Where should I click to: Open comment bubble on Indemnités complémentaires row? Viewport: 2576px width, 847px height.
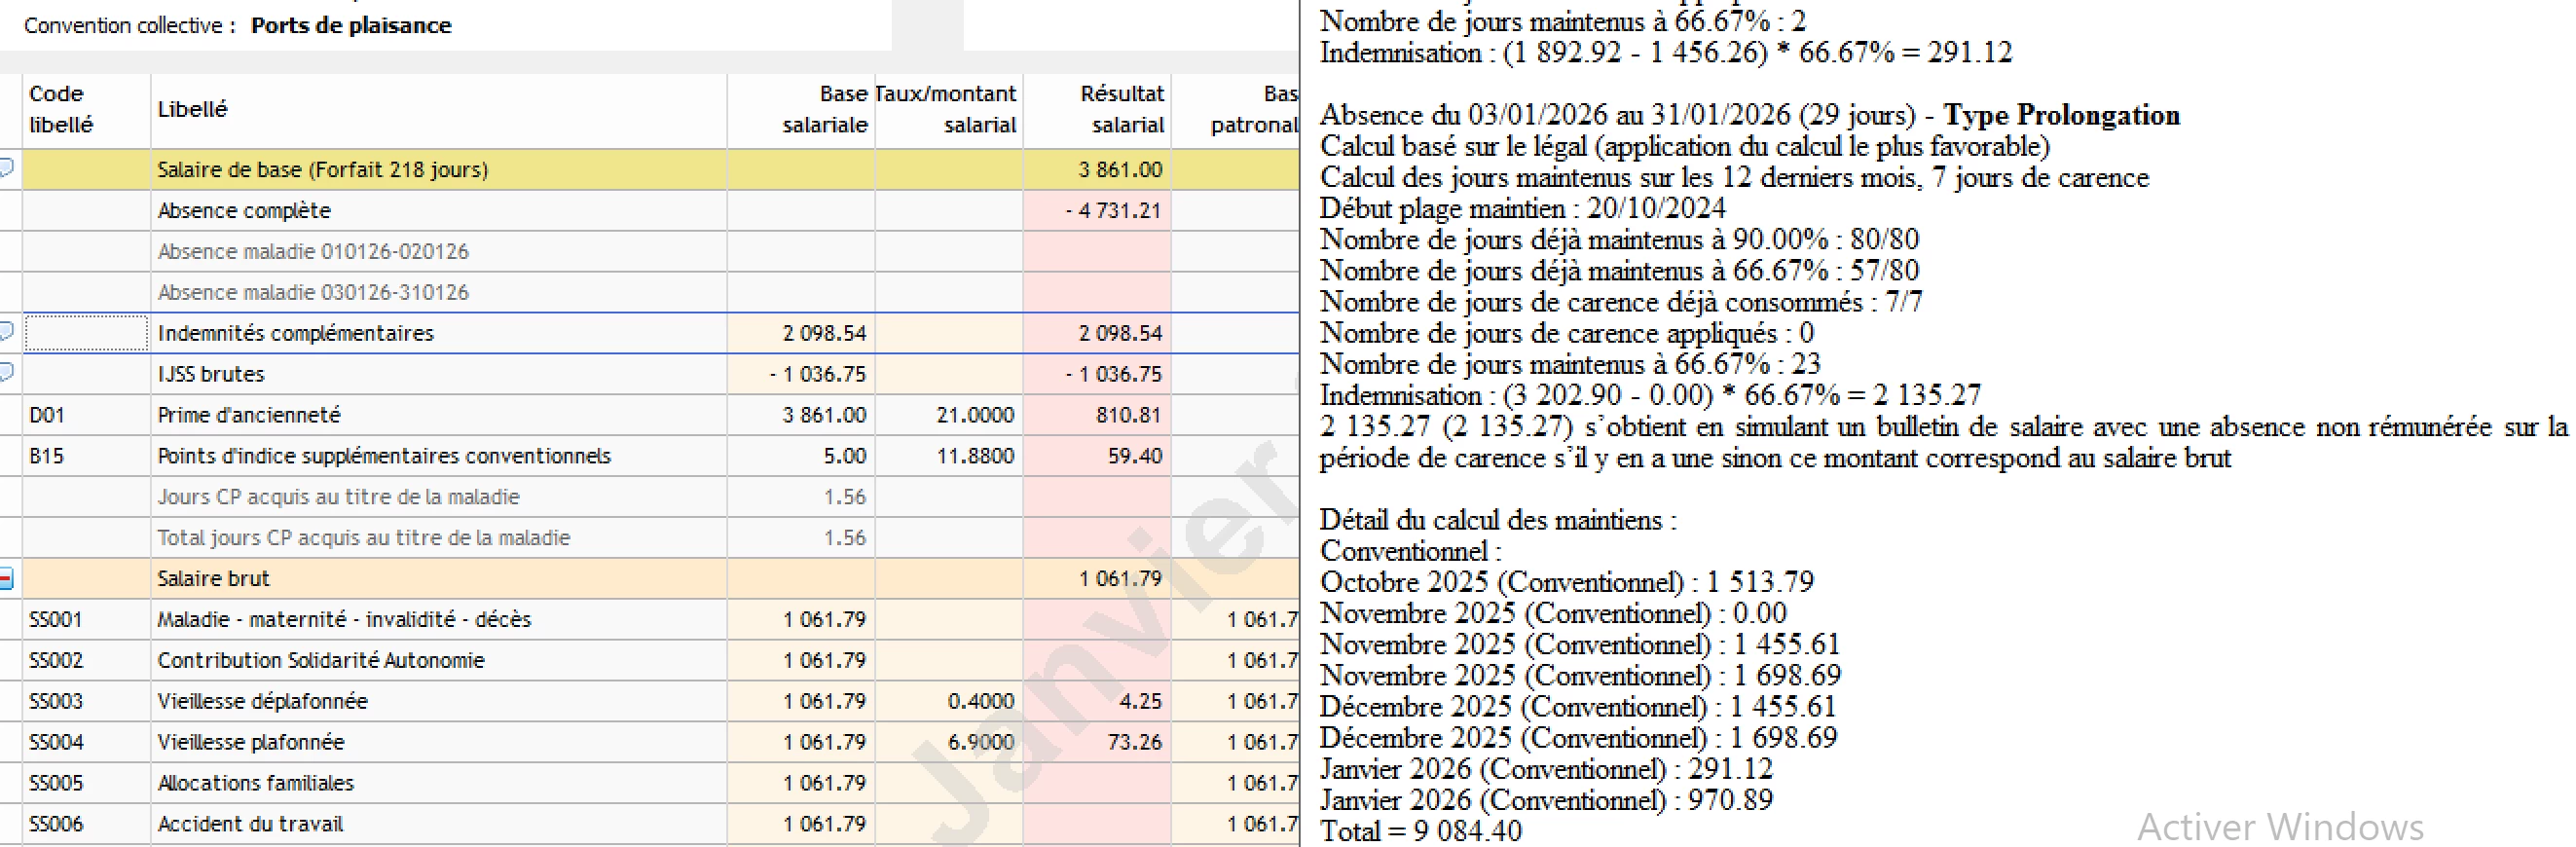click(x=6, y=331)
